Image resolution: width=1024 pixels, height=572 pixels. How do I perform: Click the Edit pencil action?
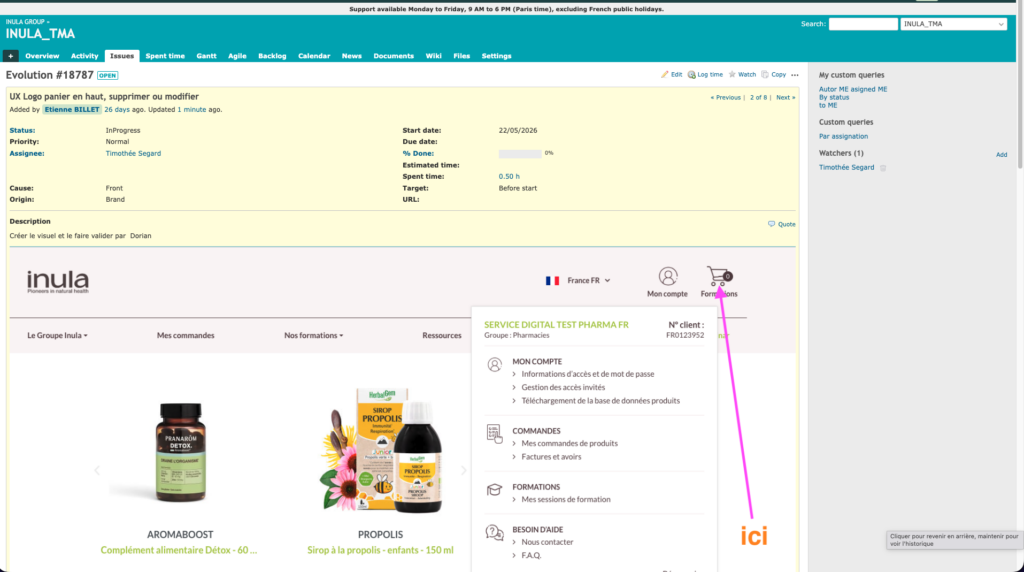pos(671,74)
